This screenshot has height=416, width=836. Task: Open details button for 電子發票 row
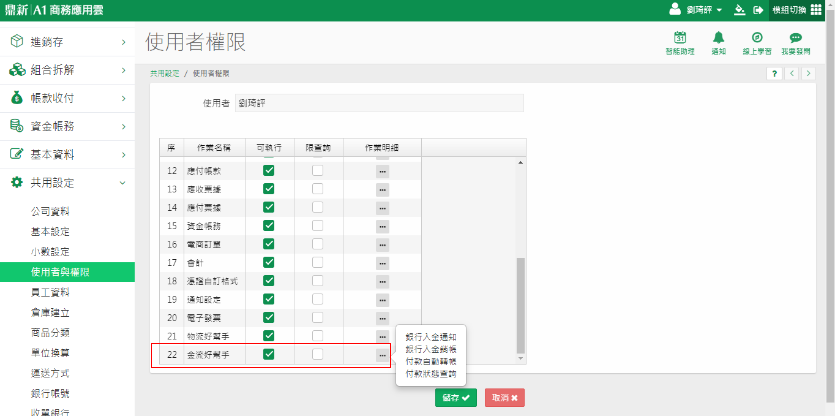coord(382,318)
